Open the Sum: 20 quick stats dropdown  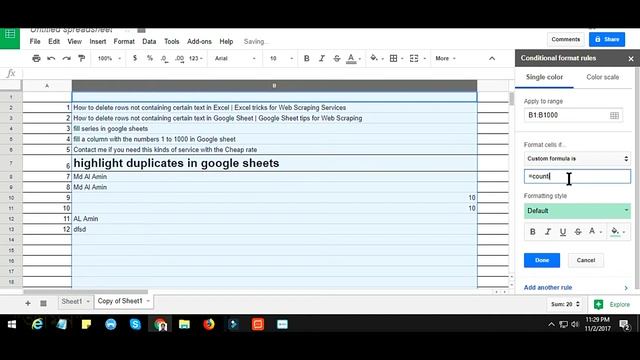point(565,304)
